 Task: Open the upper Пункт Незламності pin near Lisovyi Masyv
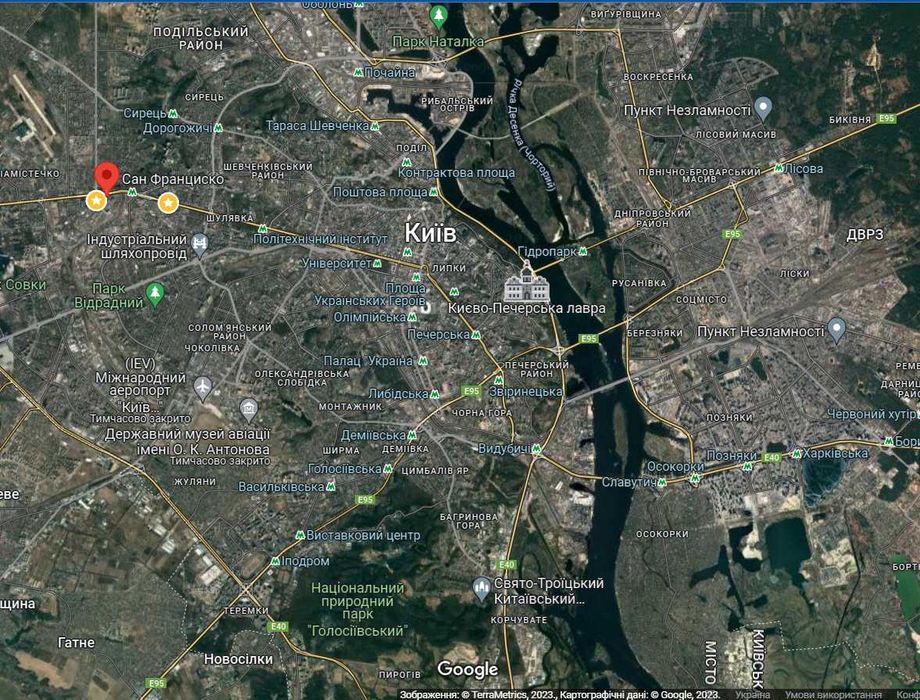[x=763, y=109]
